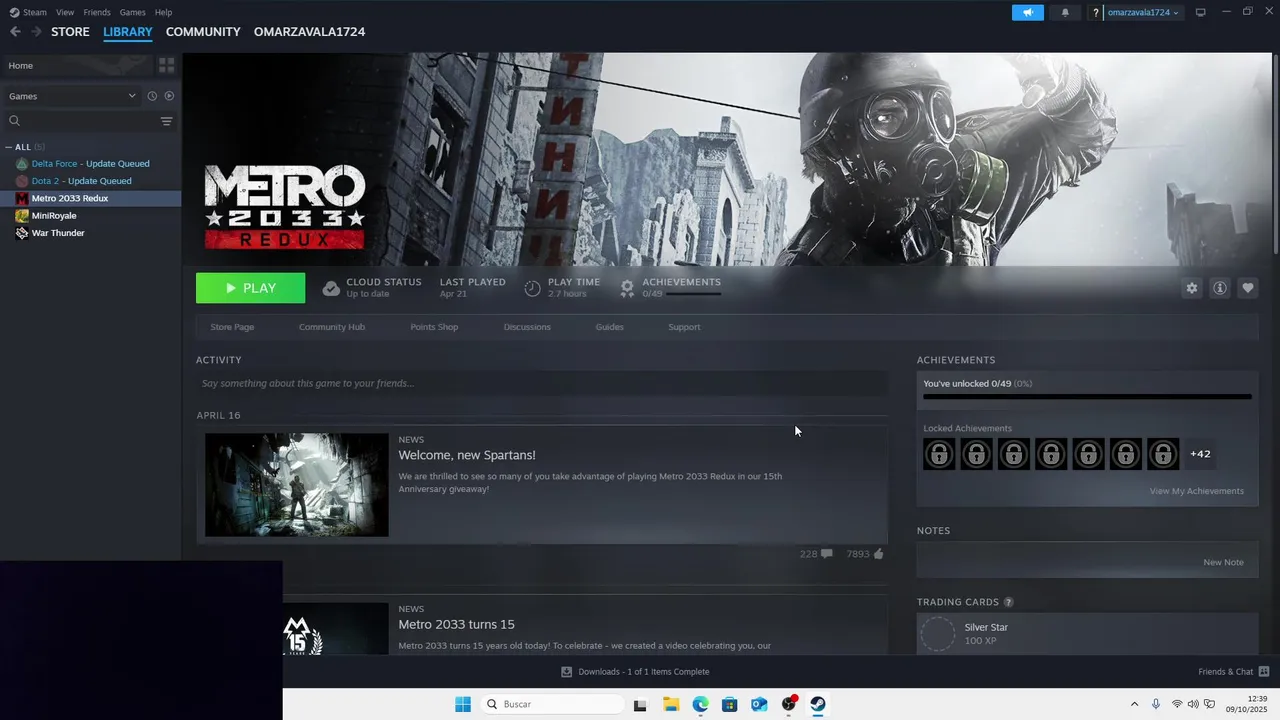Open the Games filter dropdown
Screen dimensions: 1280x720
[x=72, y=96]
